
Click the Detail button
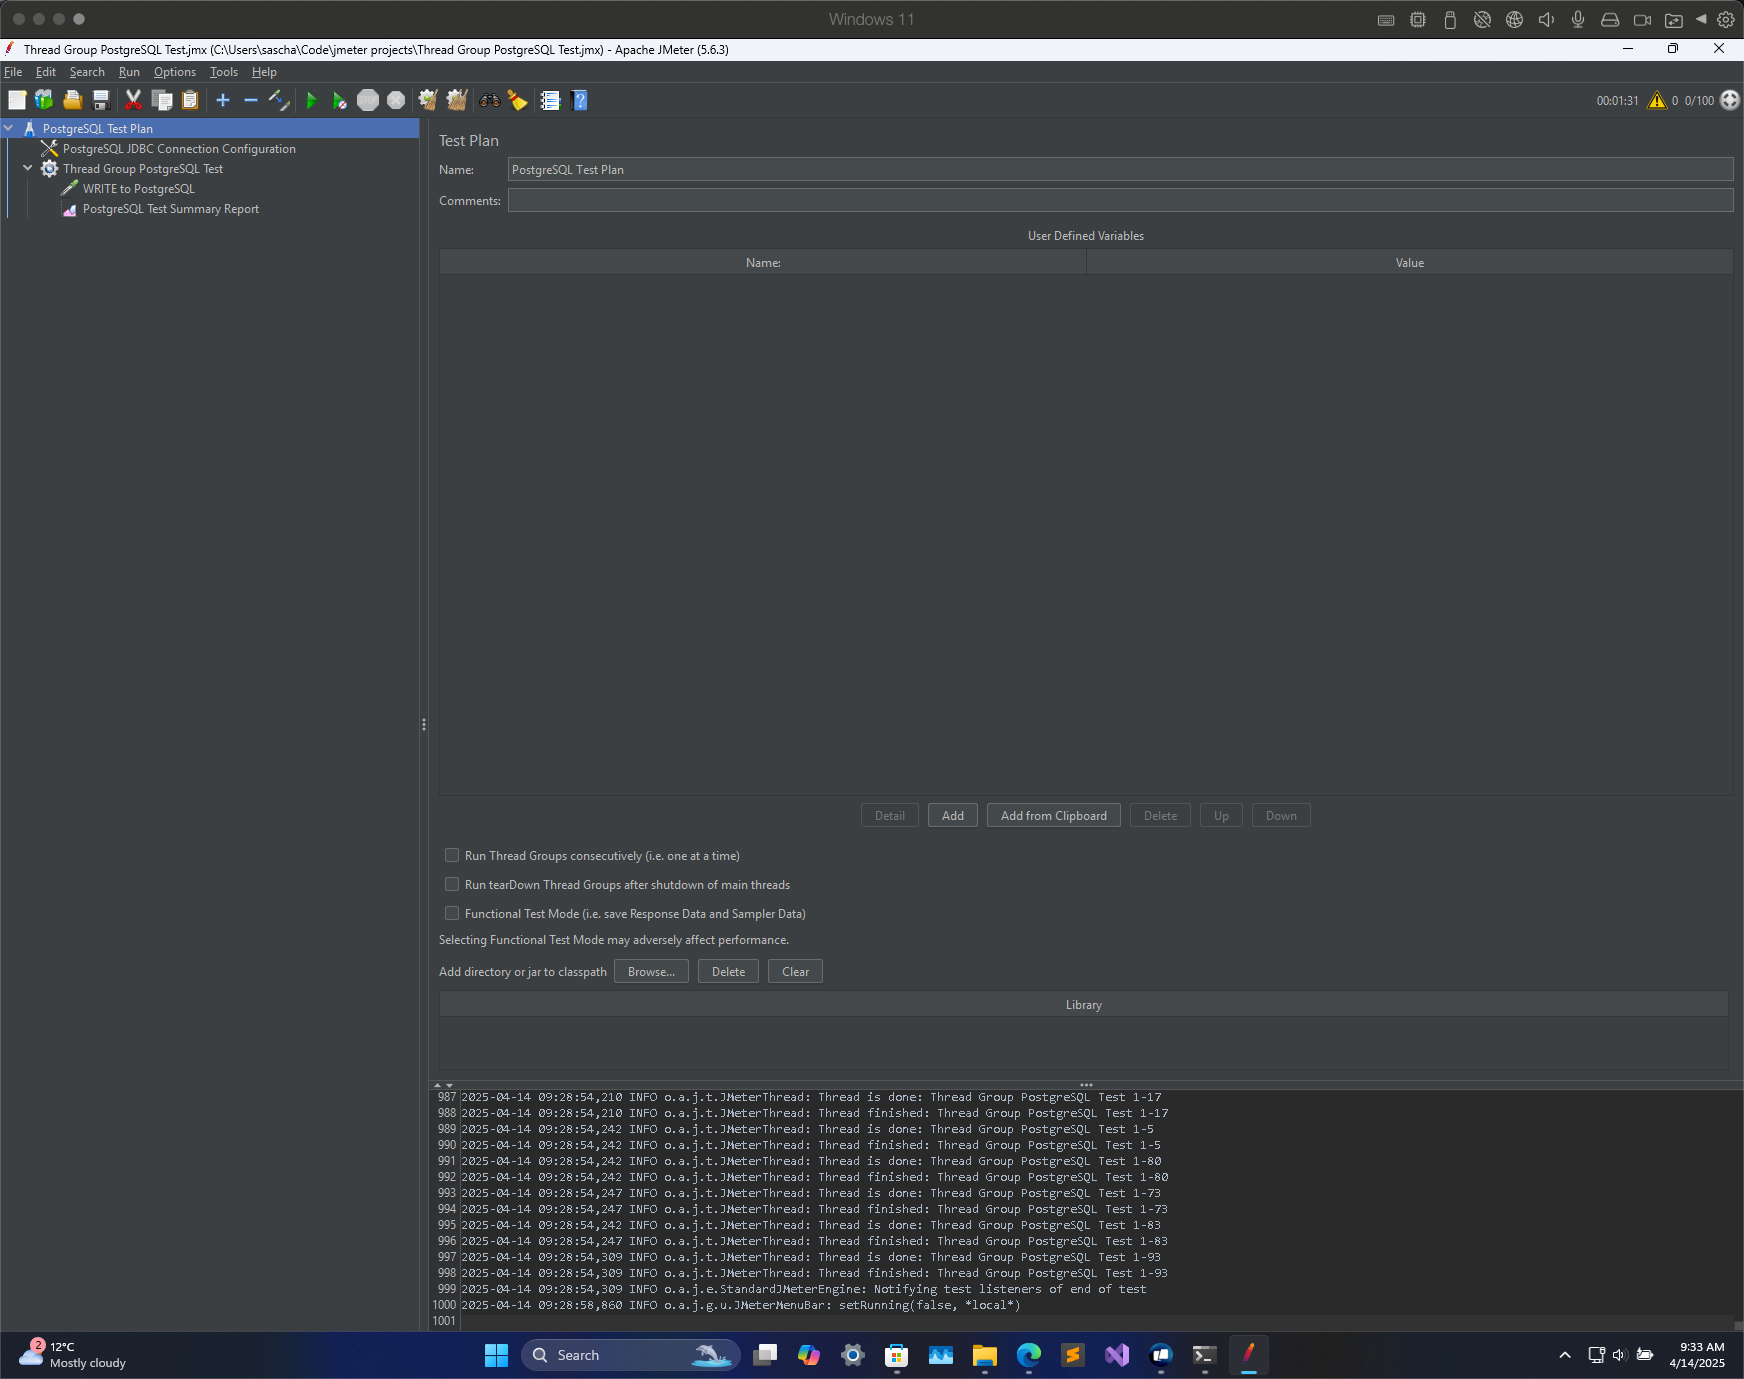[890, 815]
